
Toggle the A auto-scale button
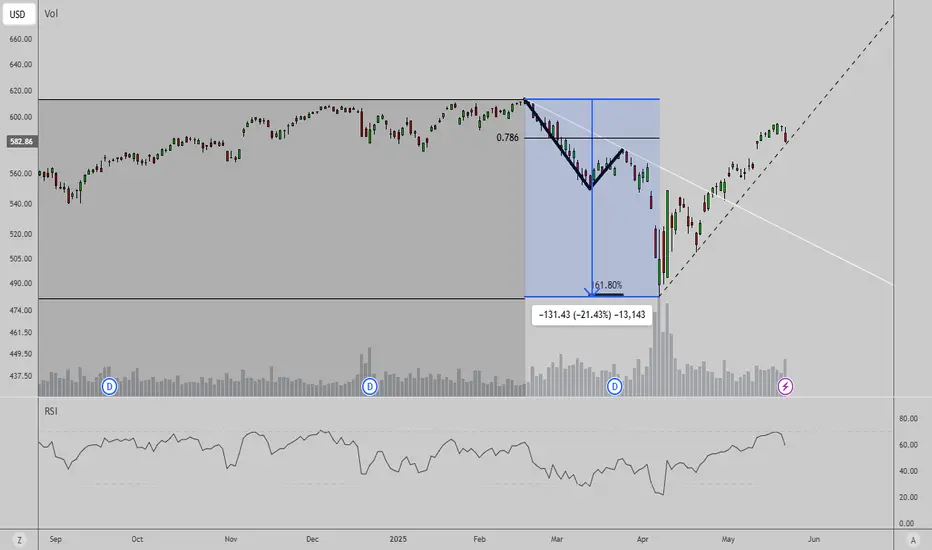[913, 540]
